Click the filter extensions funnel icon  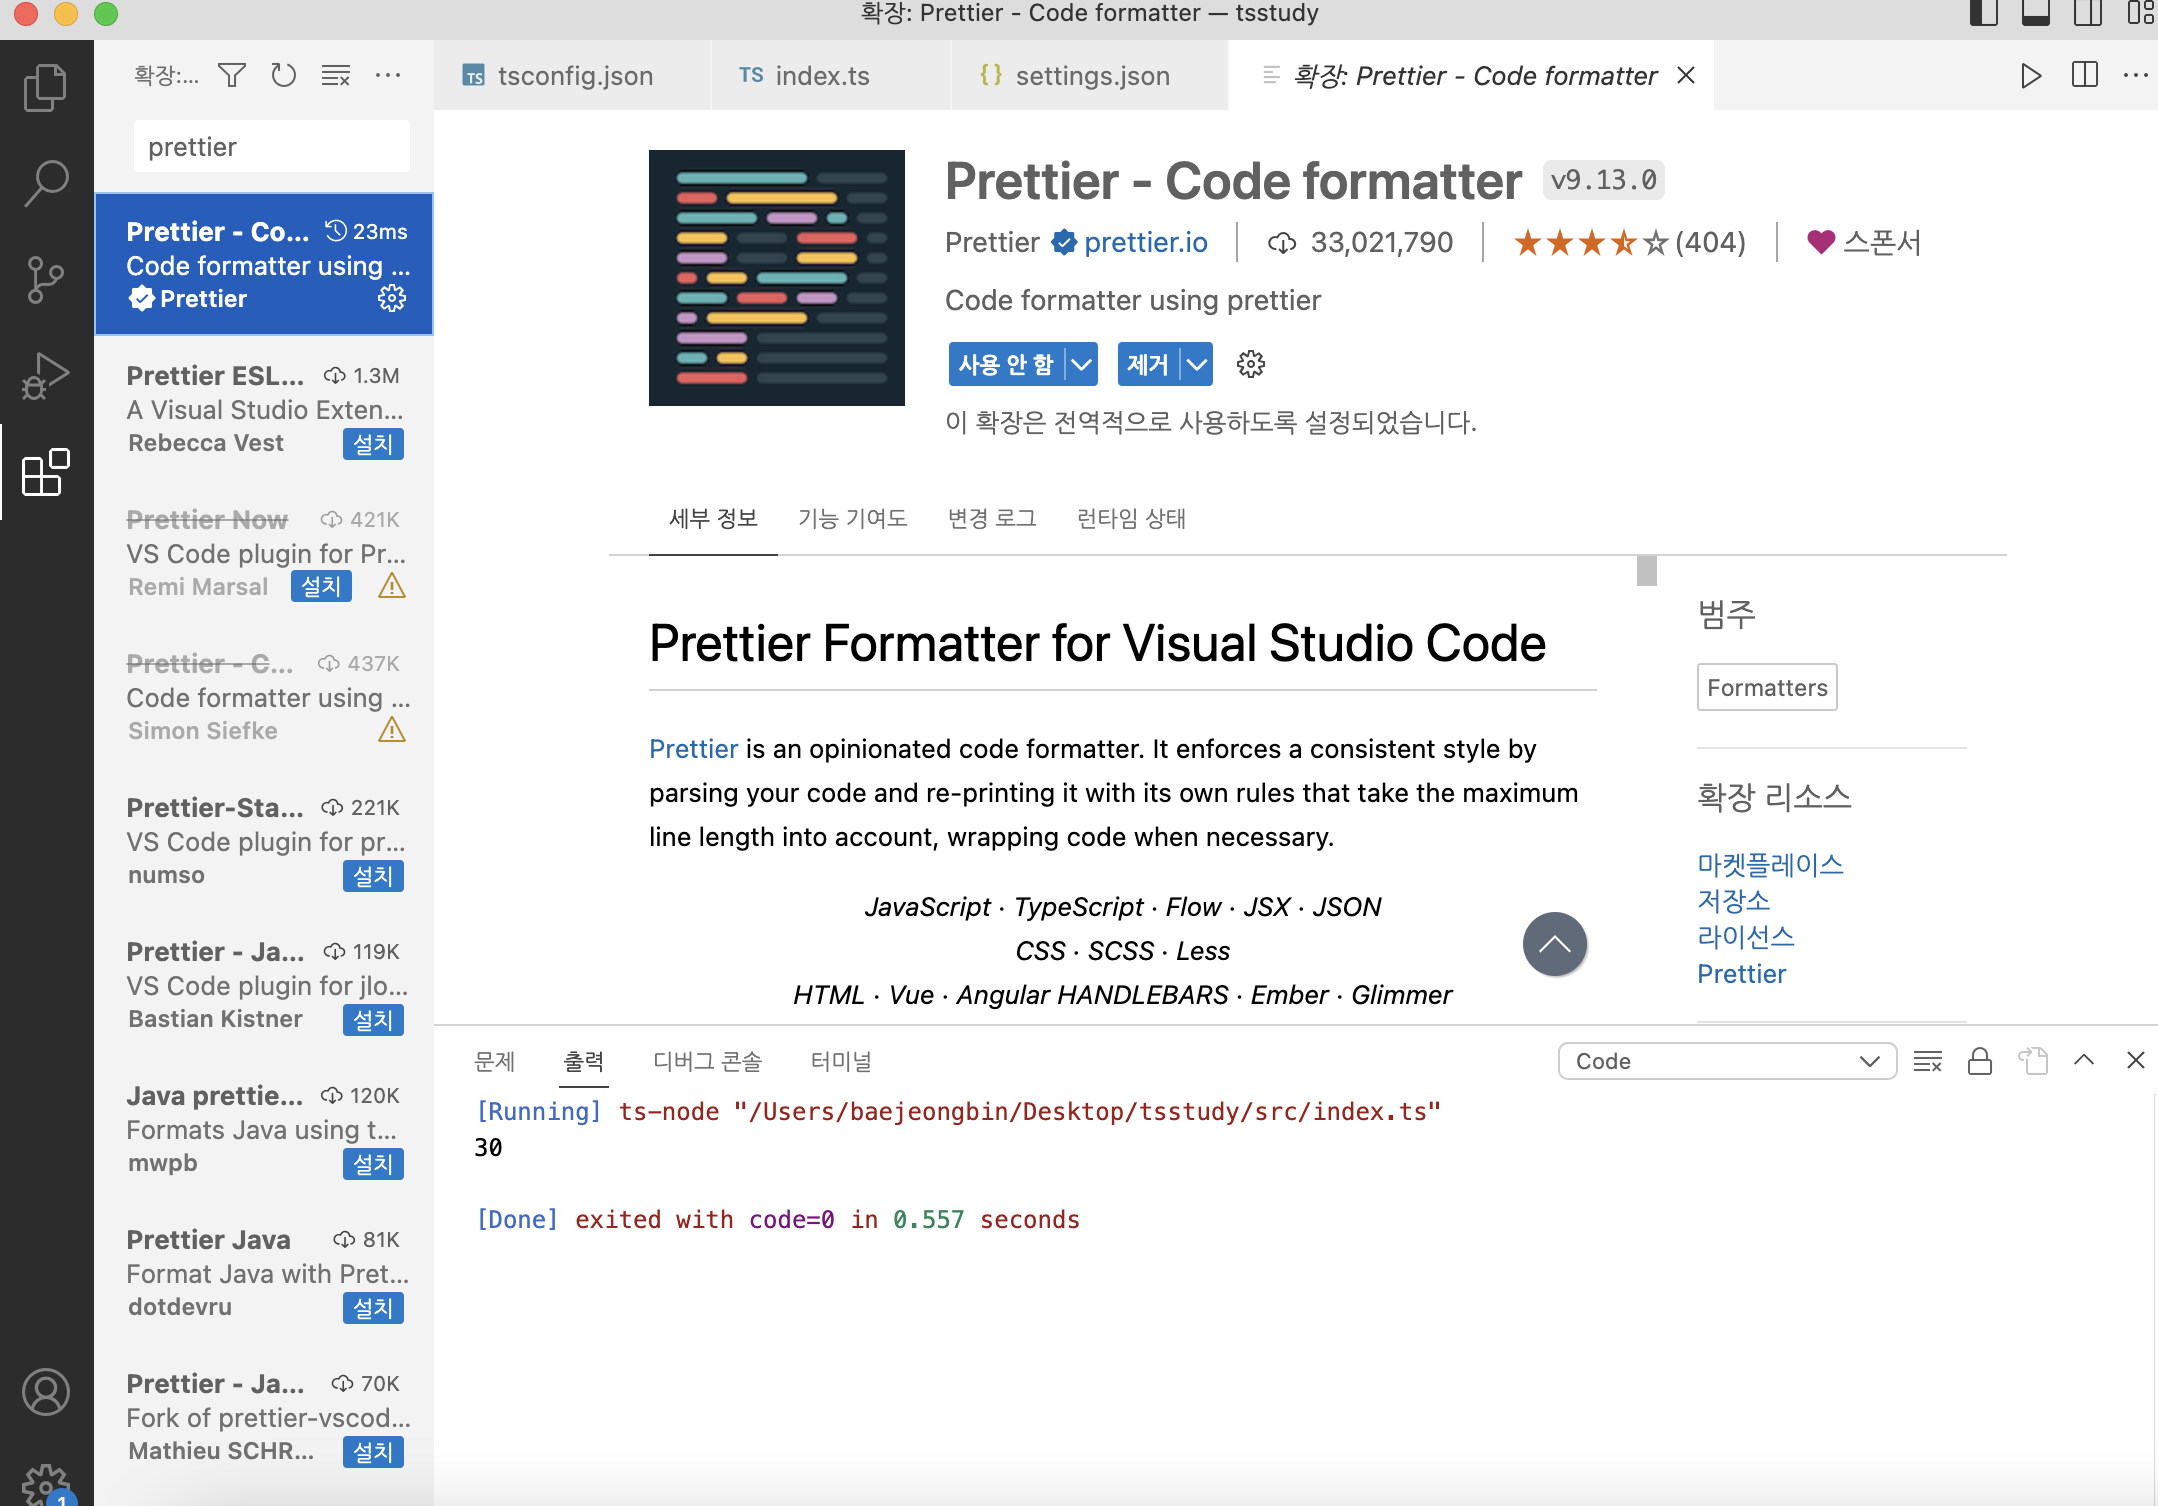(x=232, y=75)
